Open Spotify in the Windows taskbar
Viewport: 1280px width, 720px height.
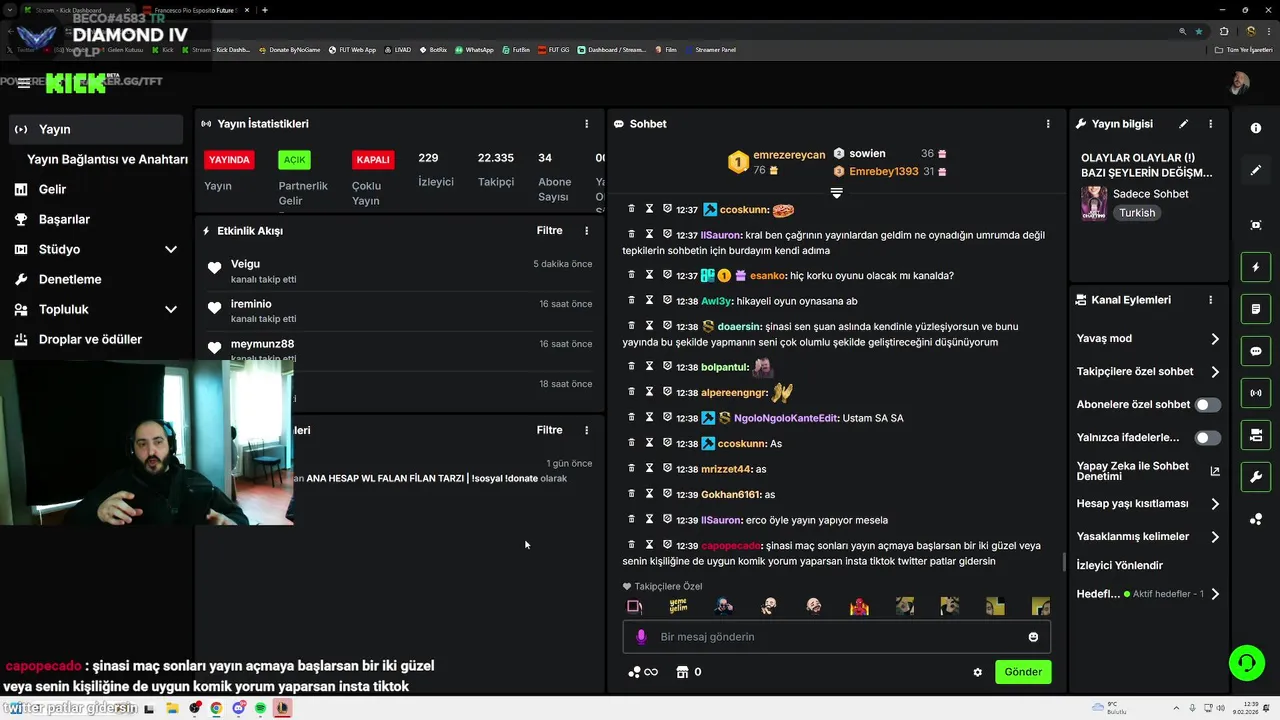click(260, 708)
